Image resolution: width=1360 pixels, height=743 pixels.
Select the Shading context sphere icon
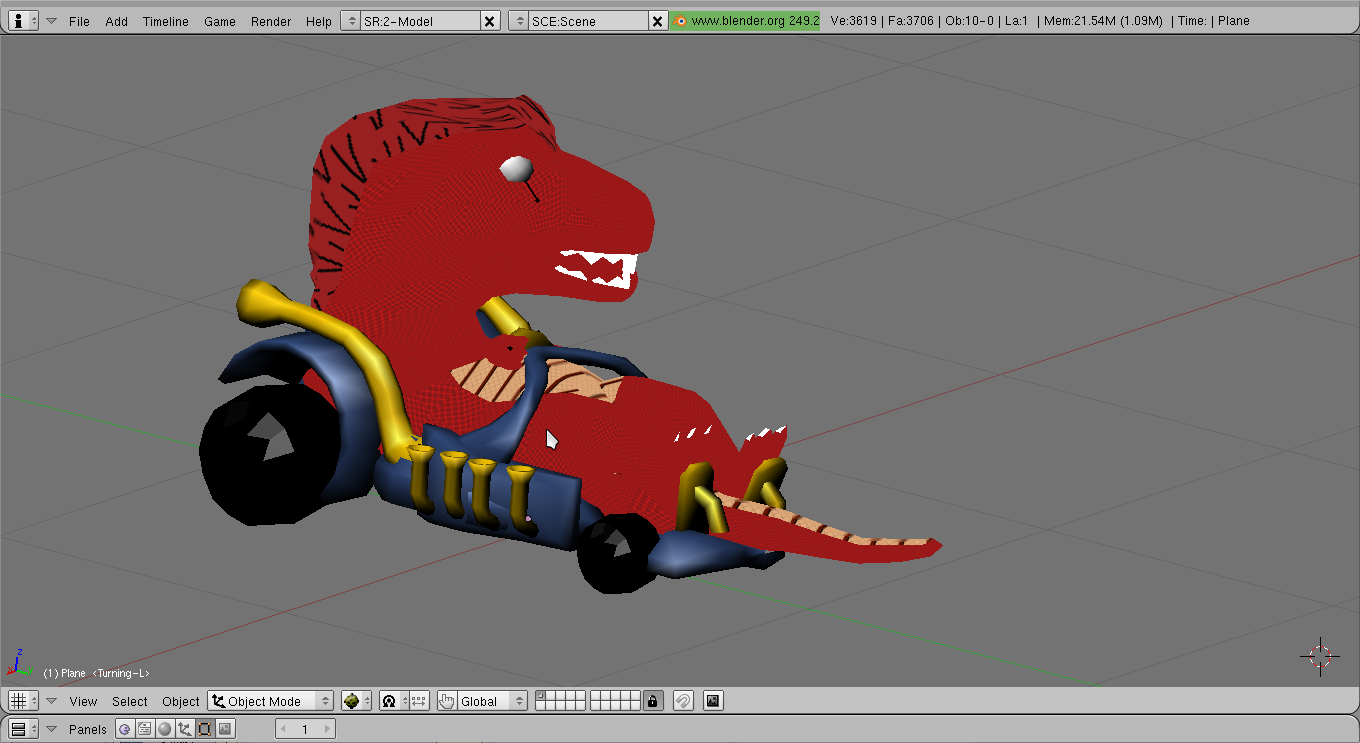pos(165,729)
